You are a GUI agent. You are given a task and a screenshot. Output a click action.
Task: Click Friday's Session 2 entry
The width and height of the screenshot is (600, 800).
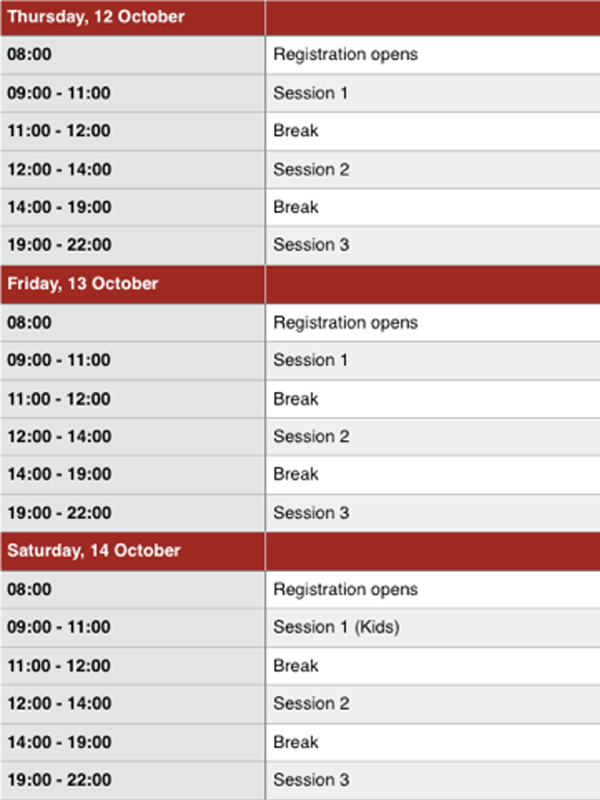pos(311,436)
